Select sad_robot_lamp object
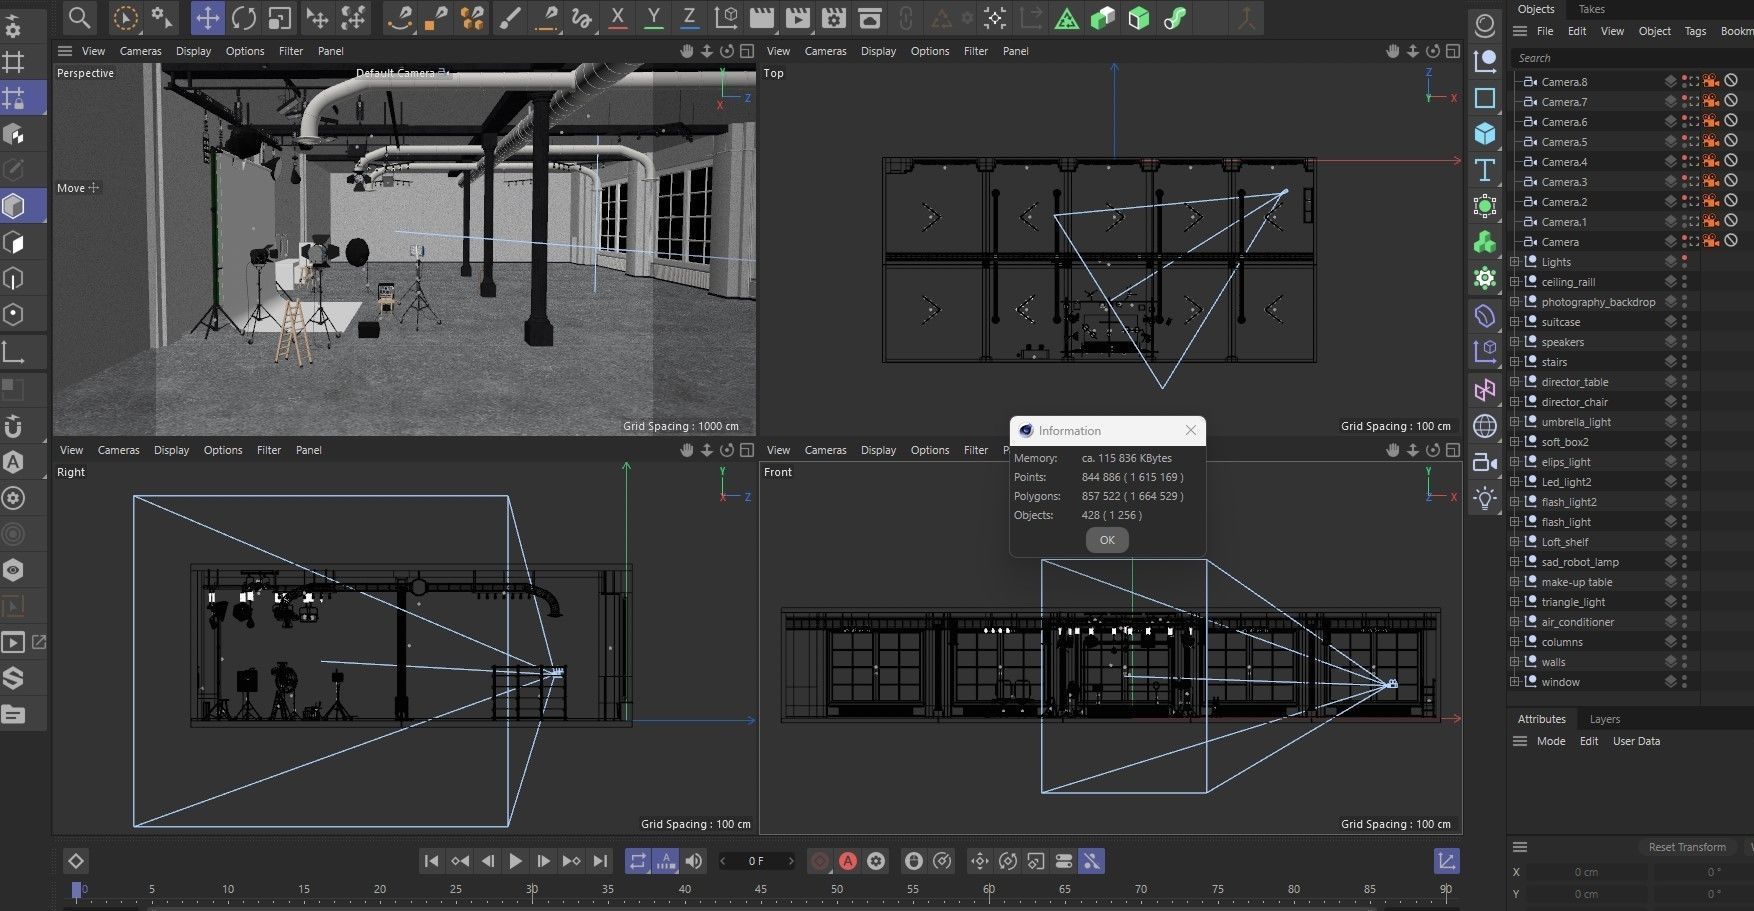 [1579, 562]
